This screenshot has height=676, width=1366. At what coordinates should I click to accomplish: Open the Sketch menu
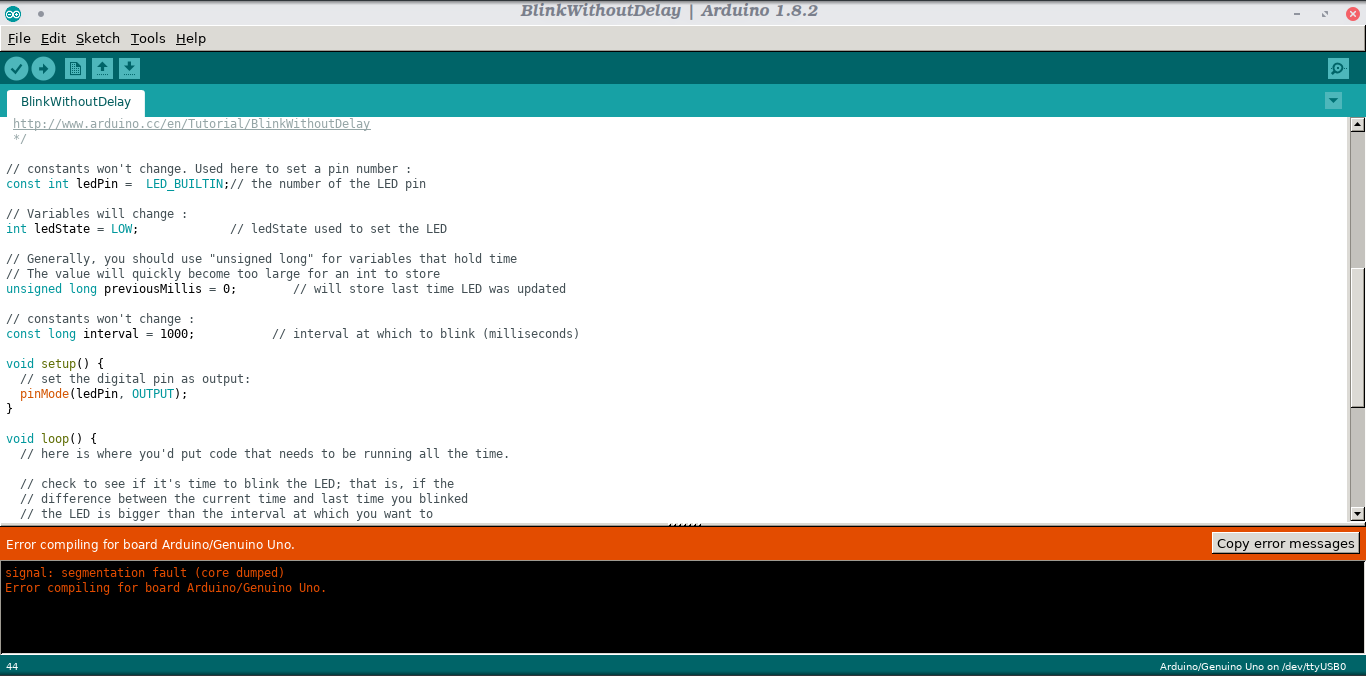pyautogui.click(x=98, y=38)
